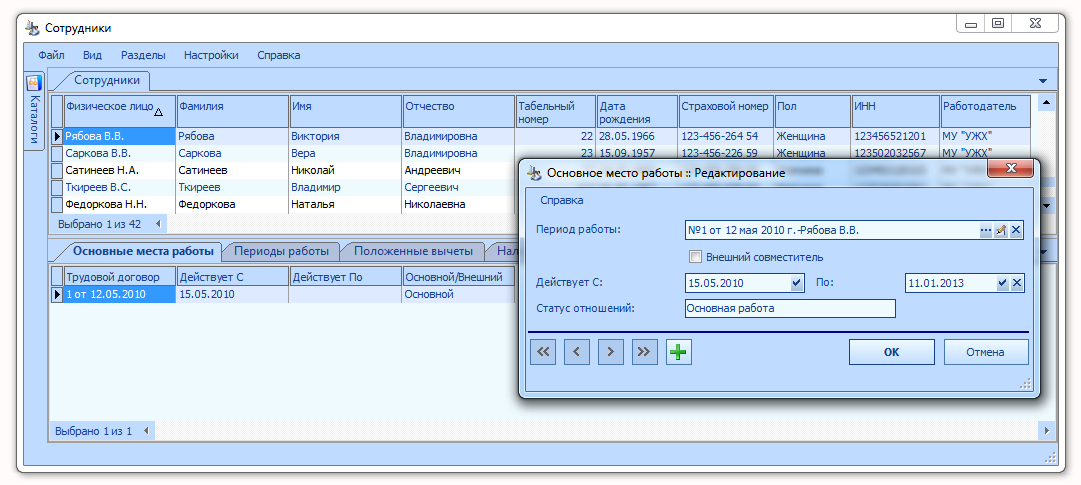
Task: Click the Страховой номер column header
Action: pos(727,112)
